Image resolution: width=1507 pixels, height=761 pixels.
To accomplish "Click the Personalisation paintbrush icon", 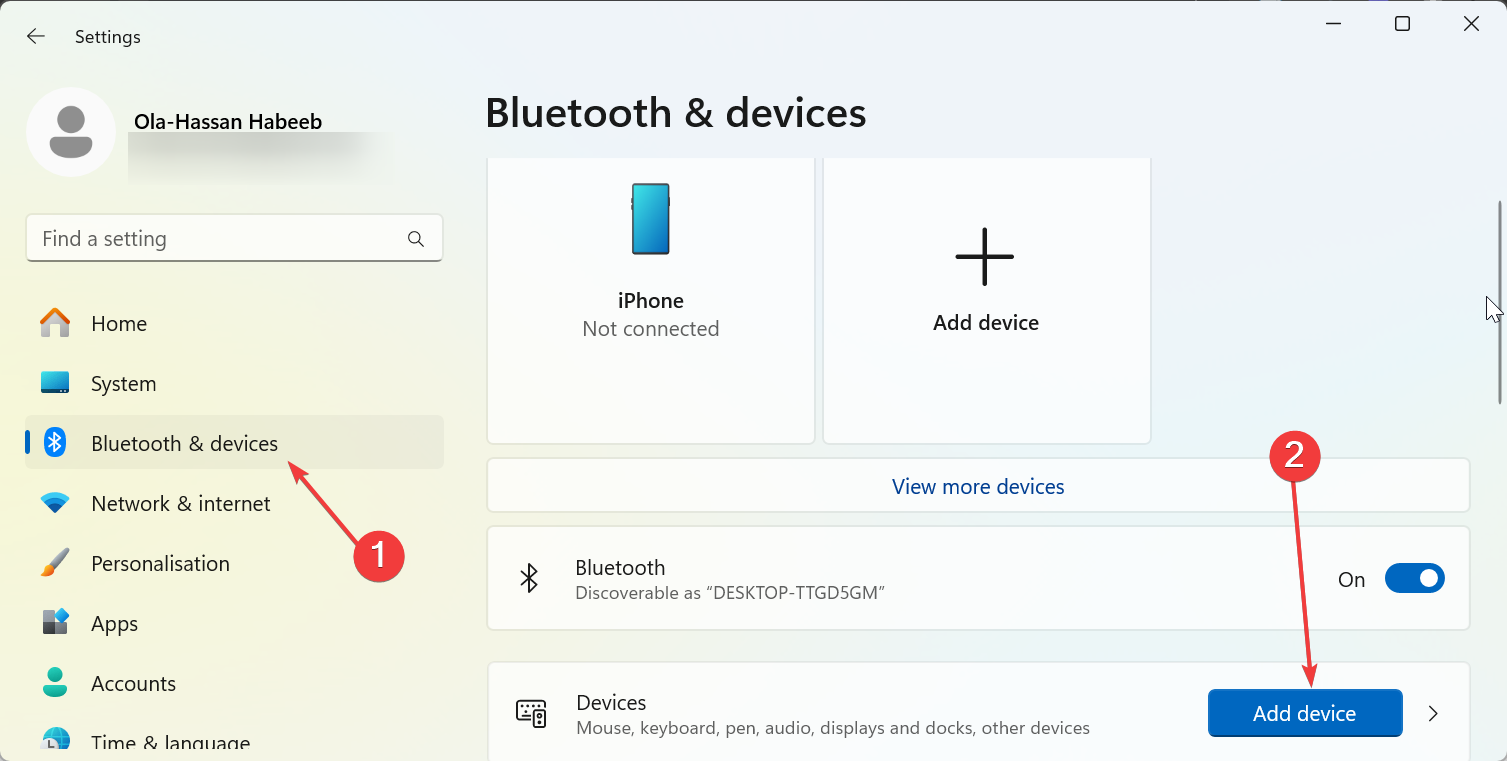I will tap(55, 564).
